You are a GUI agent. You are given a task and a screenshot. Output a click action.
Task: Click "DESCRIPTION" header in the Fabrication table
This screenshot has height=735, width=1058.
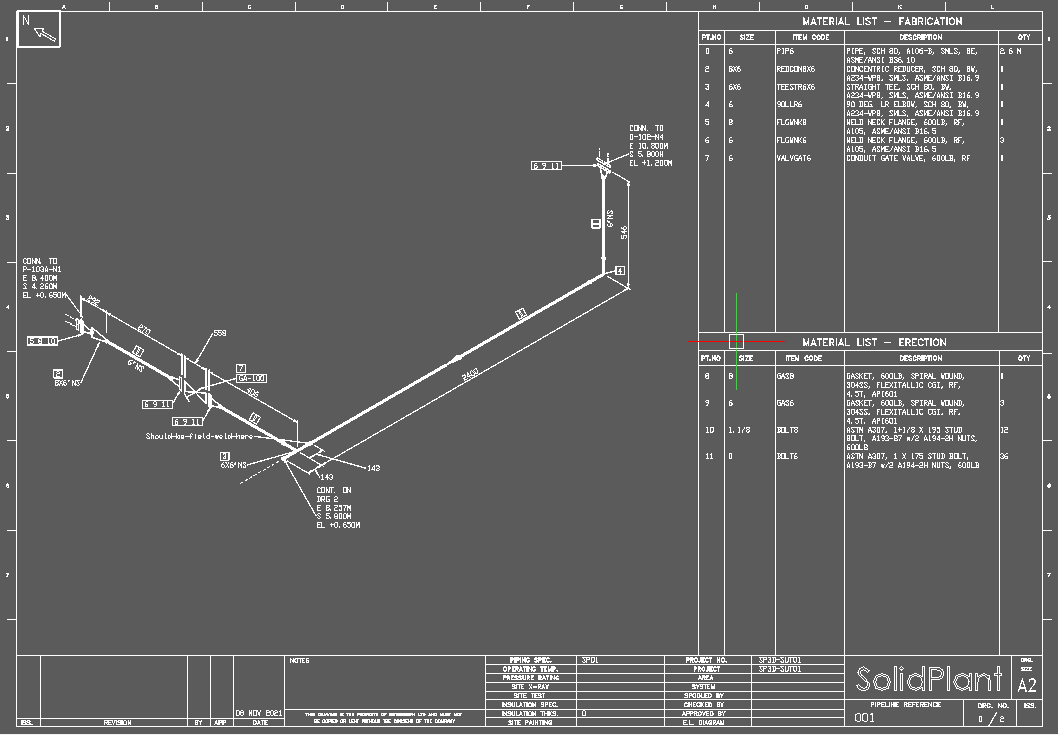tap(921, 38)
